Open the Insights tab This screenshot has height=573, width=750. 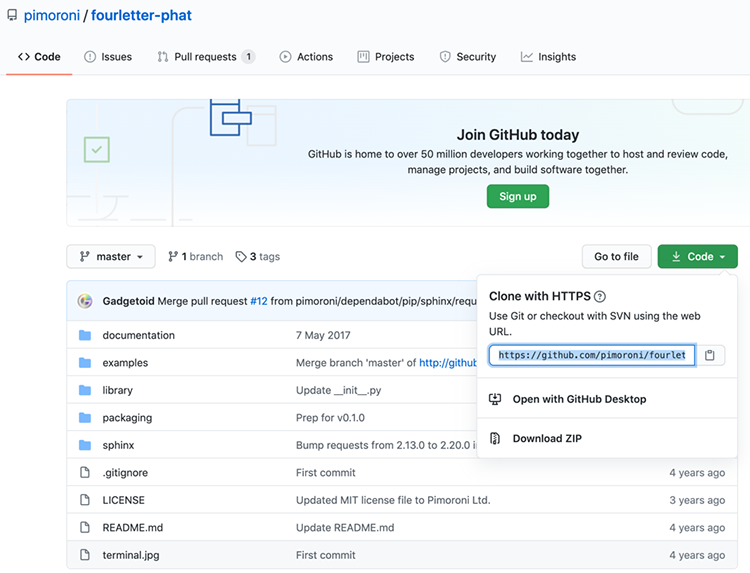[x=549, y=57]
